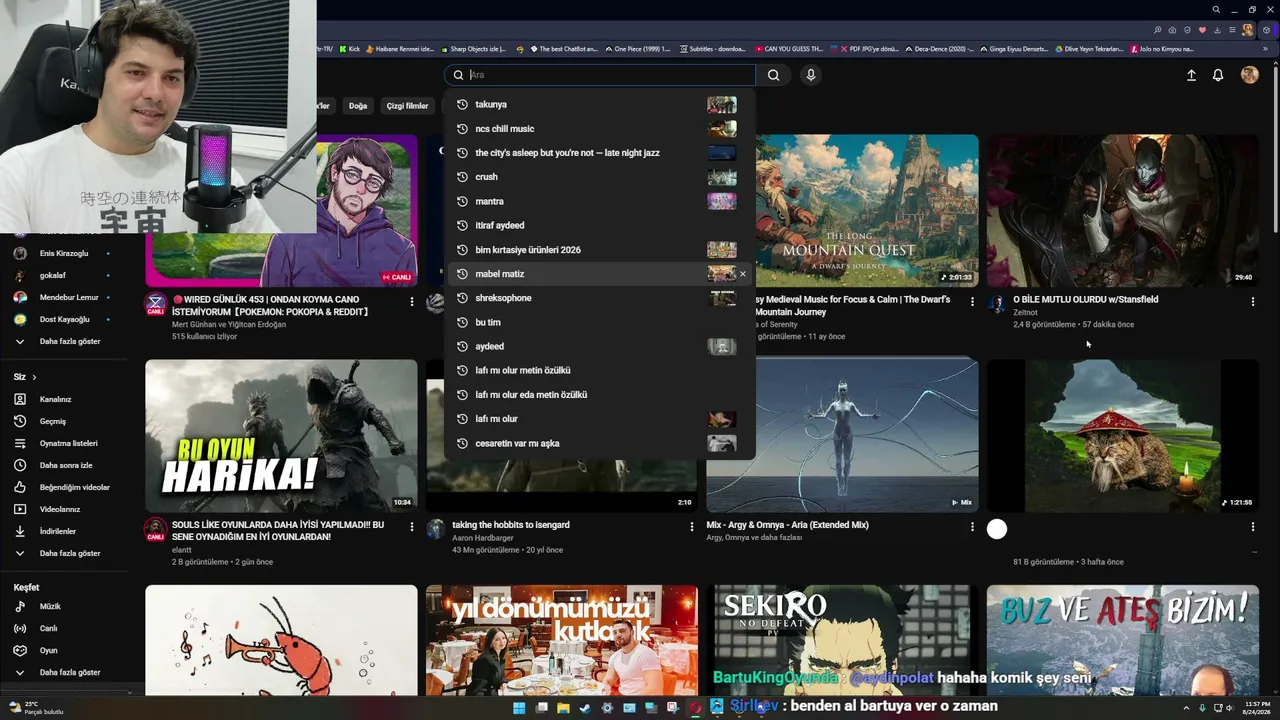The width and height of the screenshot is (1280, 720).
Task: Select the 'ncs chill music' suggestion
Action: click(x=600, y=129)
